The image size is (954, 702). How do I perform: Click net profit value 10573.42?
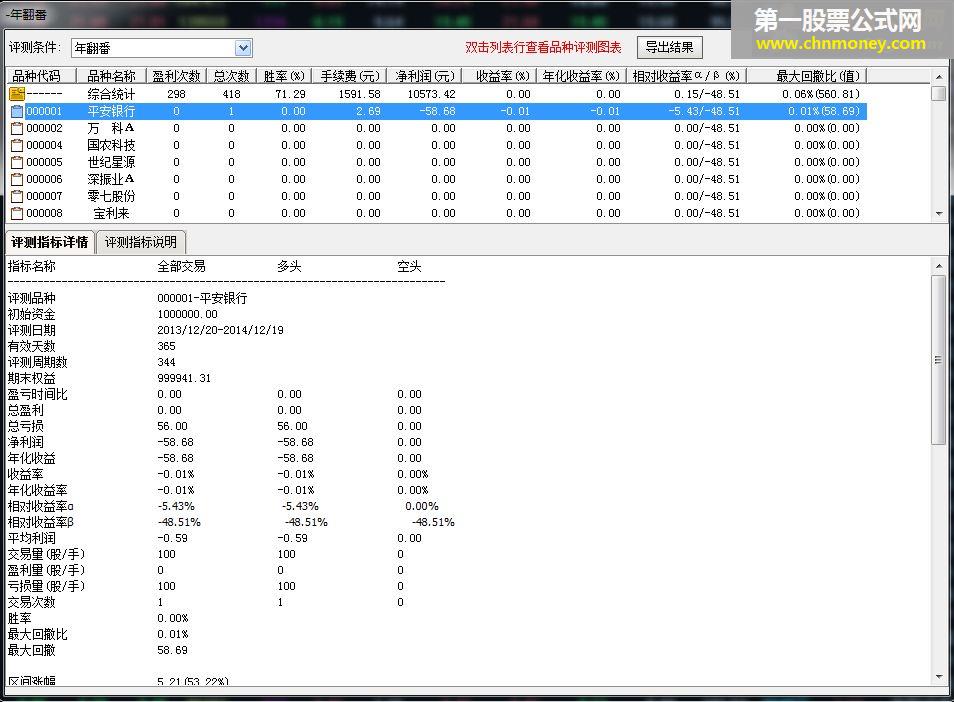(x=431, y=94)
